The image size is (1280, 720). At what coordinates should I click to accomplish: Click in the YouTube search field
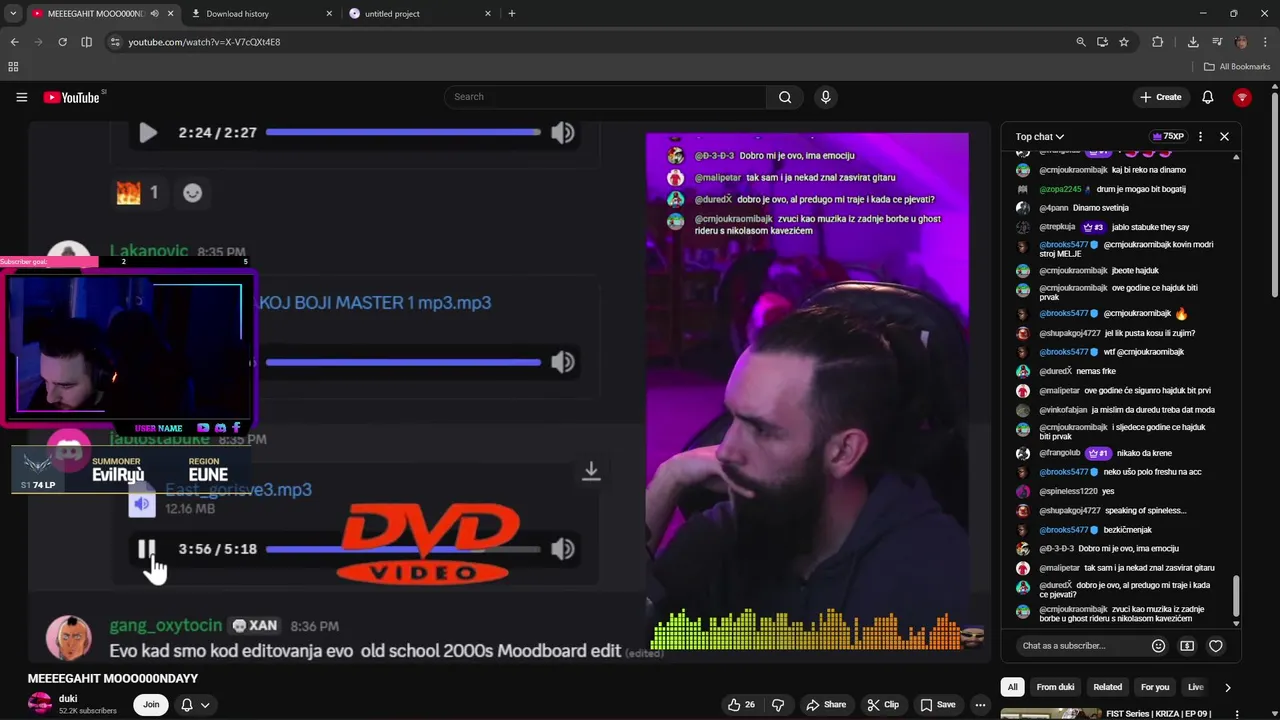605,97
